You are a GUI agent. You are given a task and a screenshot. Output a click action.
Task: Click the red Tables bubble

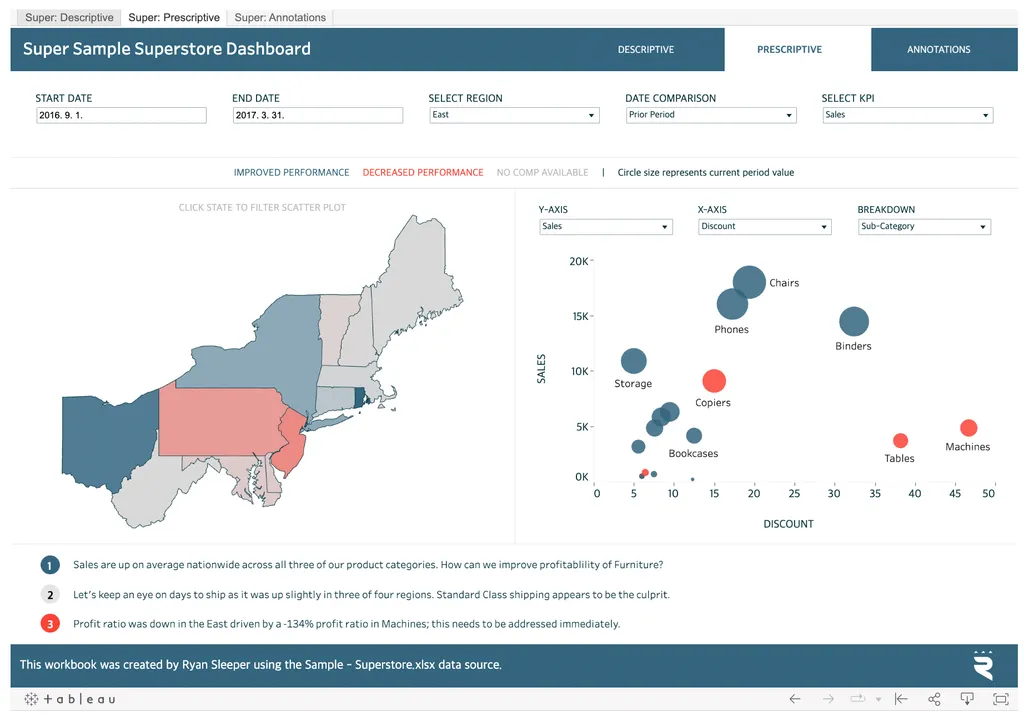point(901,441)
